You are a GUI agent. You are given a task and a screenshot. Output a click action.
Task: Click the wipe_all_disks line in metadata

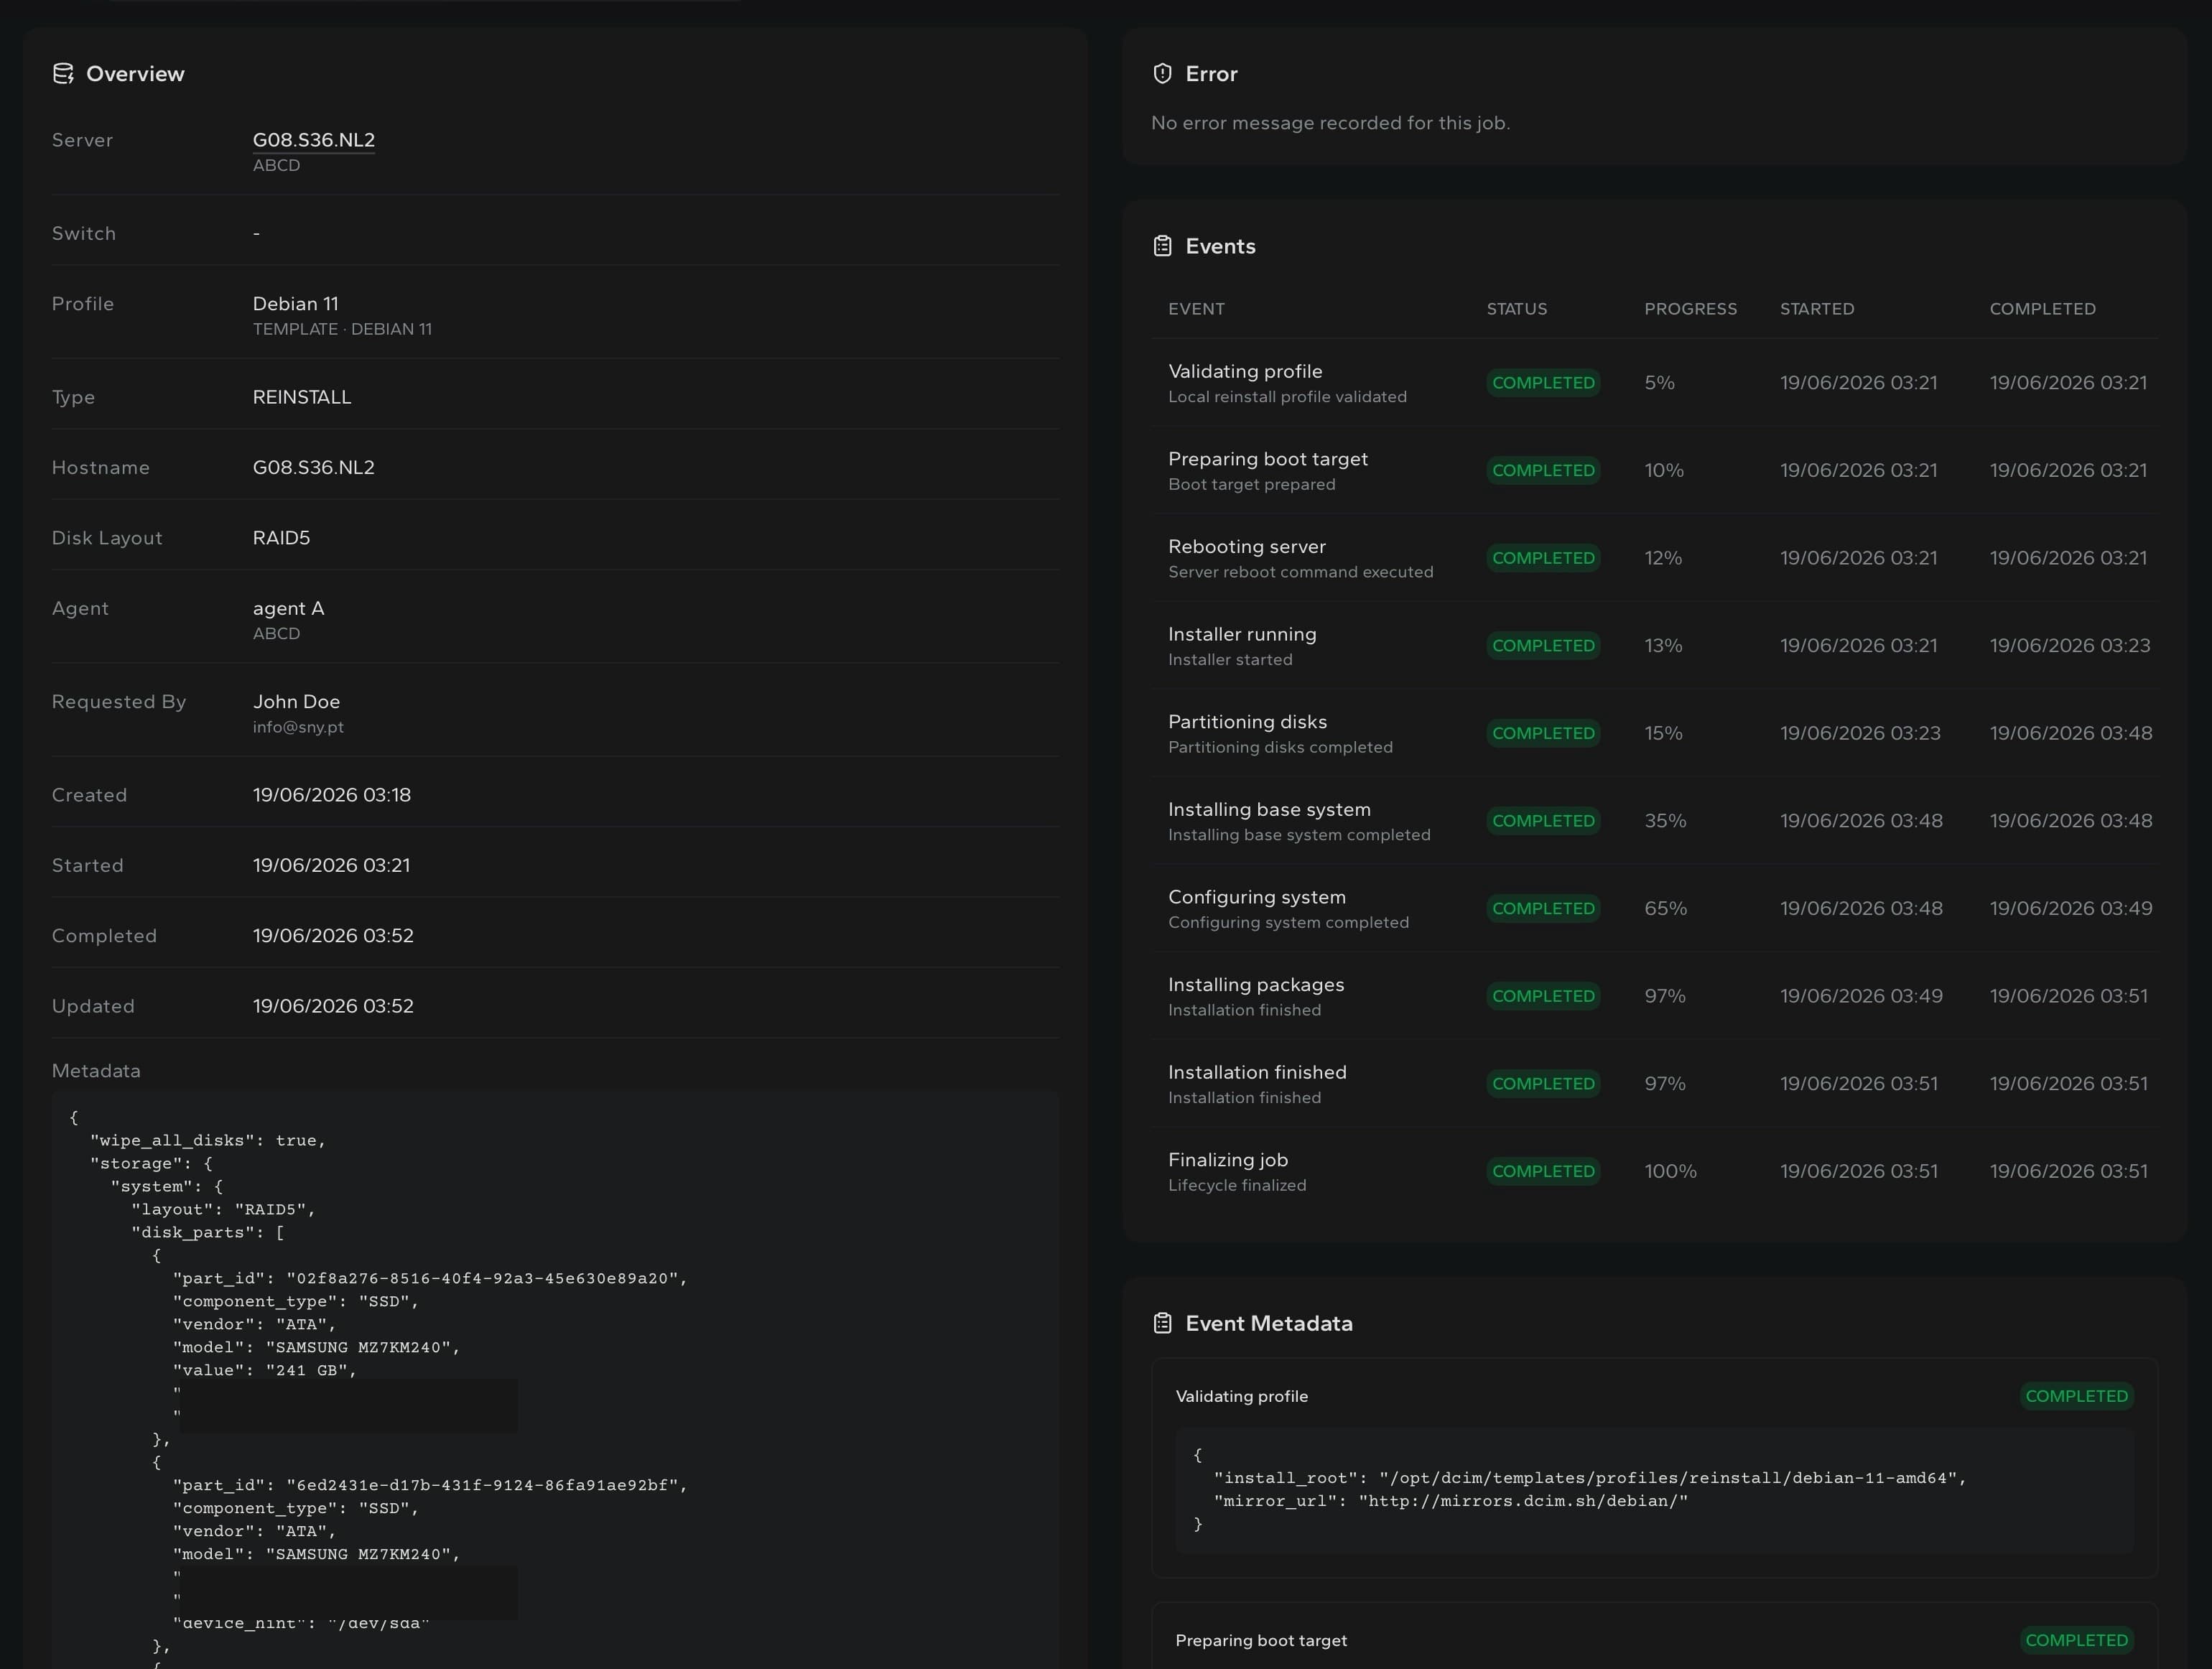(x=208, y=1140)
